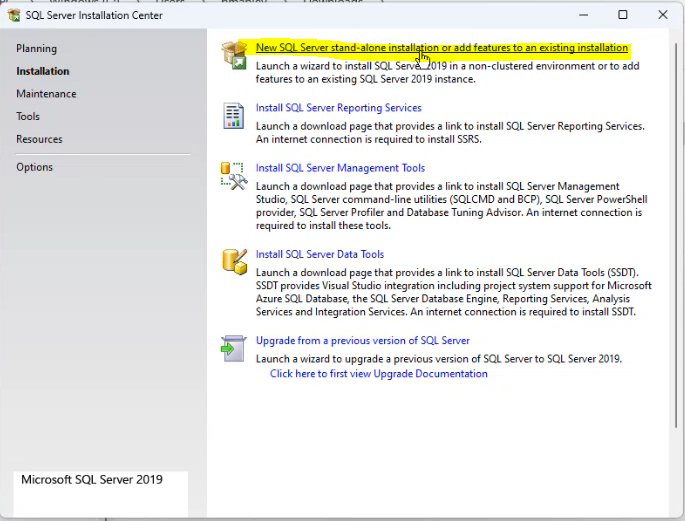685x521 pixels.
Task: Click the description mentioning SSRS internet connection
Action: click(x=450, y=133)
